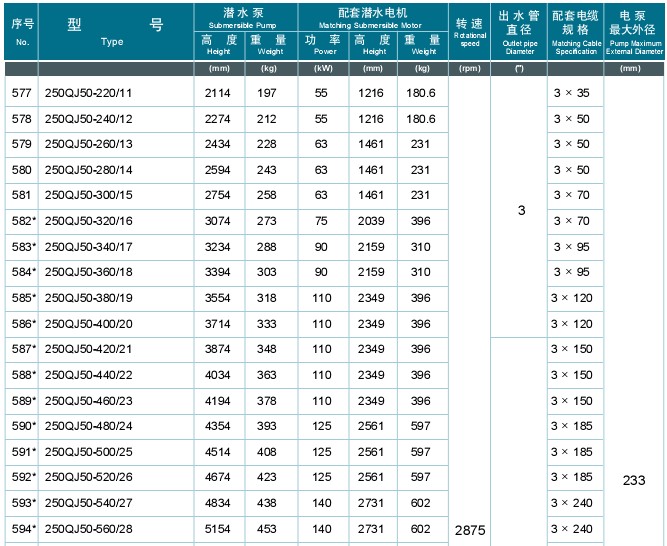
Task: Click the rotational speed value 2875
Action: (x=469, y=529)
